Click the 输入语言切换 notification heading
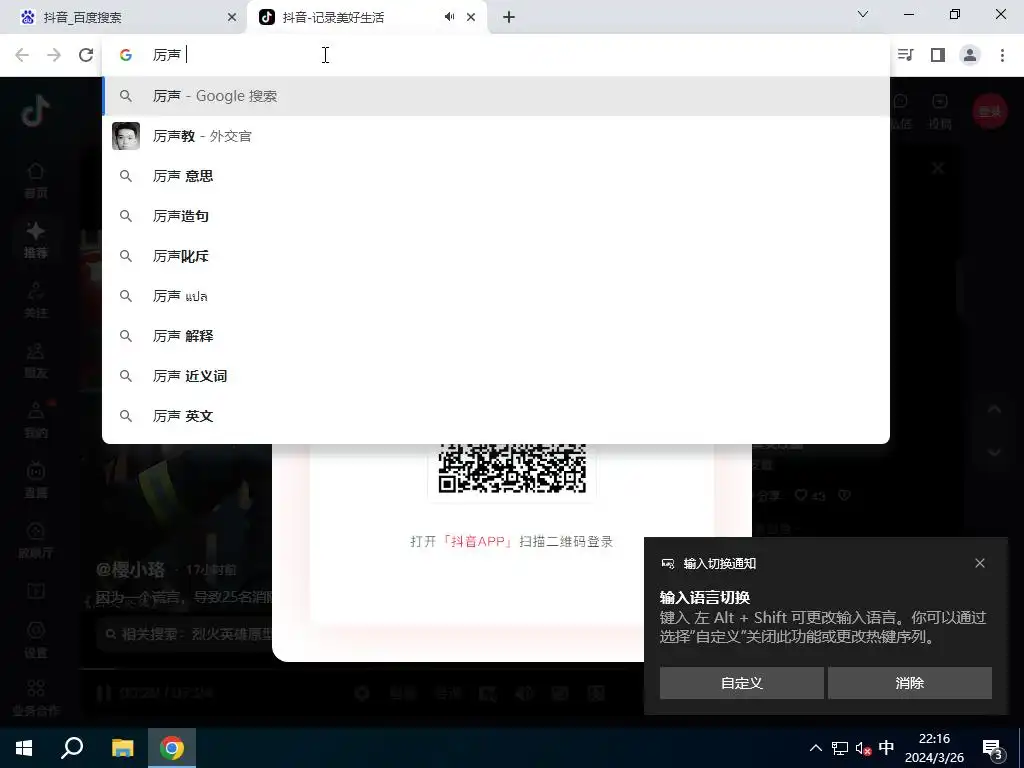This screenshot has width=1024, height=768. coord(705,597)
